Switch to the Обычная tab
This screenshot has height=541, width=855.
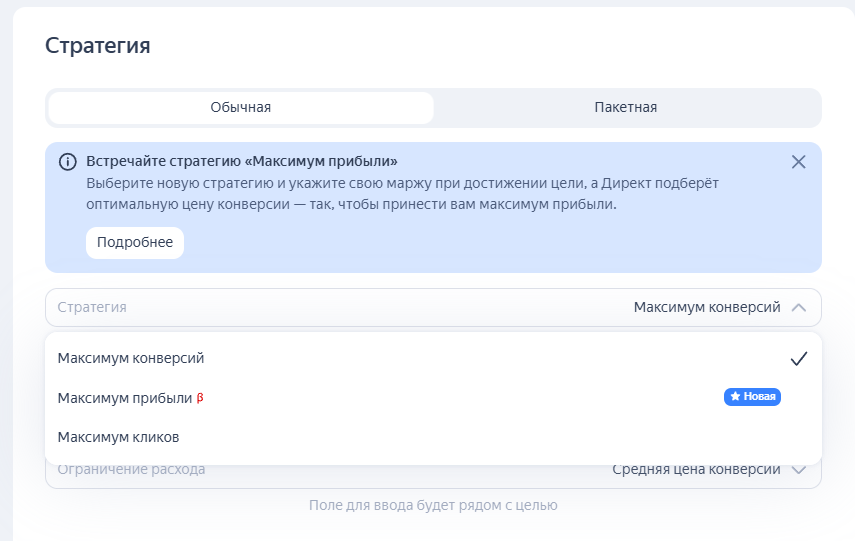coord(240,108)
